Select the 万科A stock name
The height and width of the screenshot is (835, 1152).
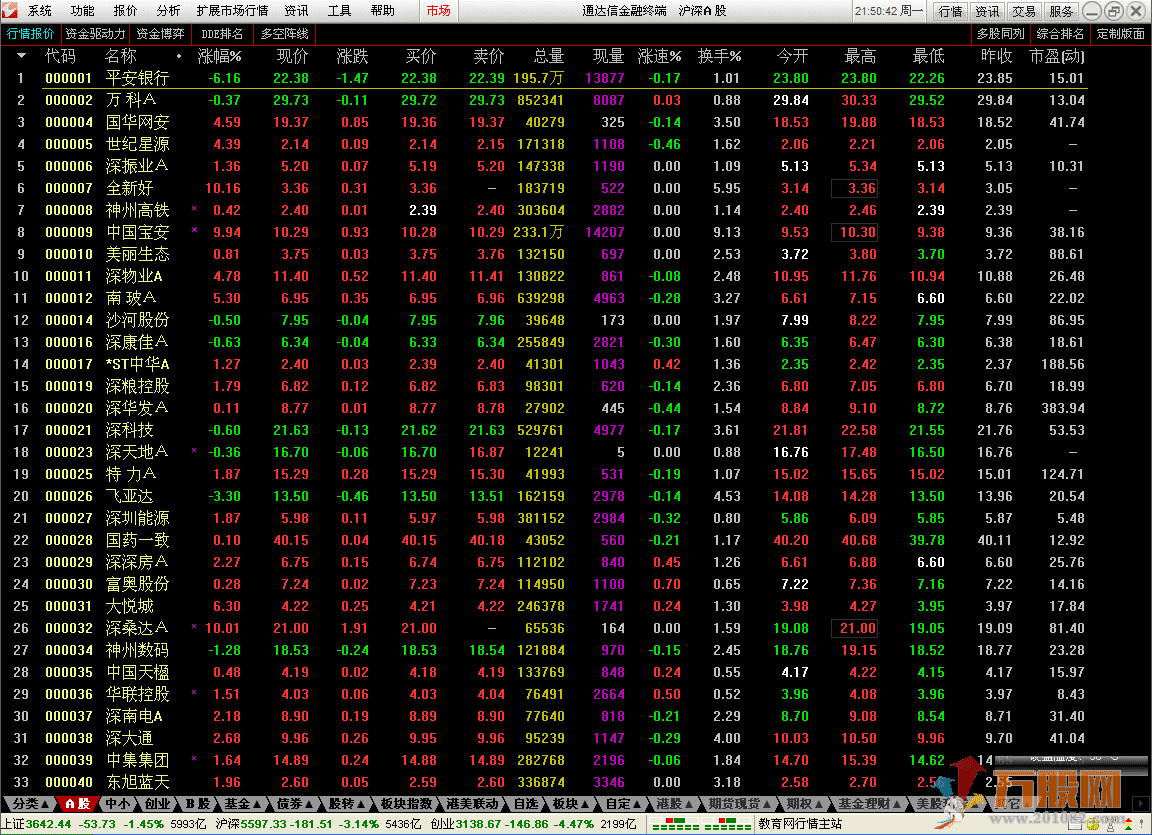[131, 100]
